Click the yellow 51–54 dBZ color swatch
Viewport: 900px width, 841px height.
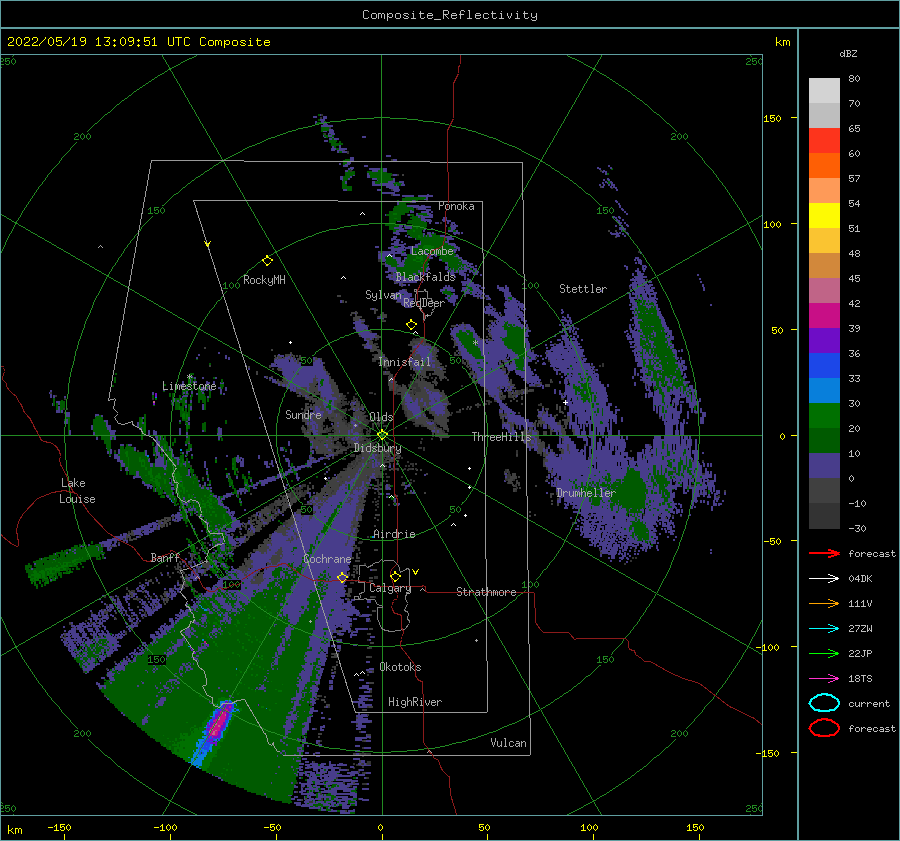[824, 216]
